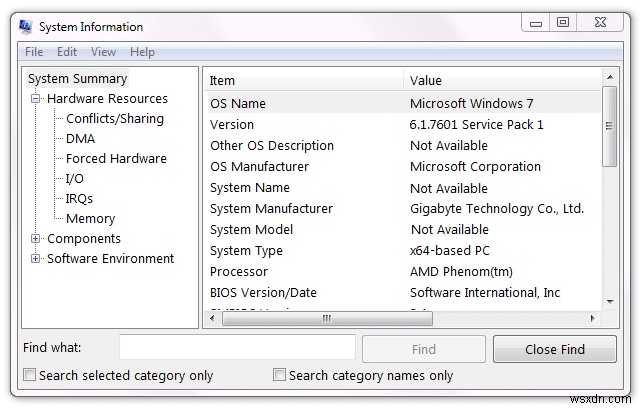Click the value Microsoft Windows 7

[472, 103]
